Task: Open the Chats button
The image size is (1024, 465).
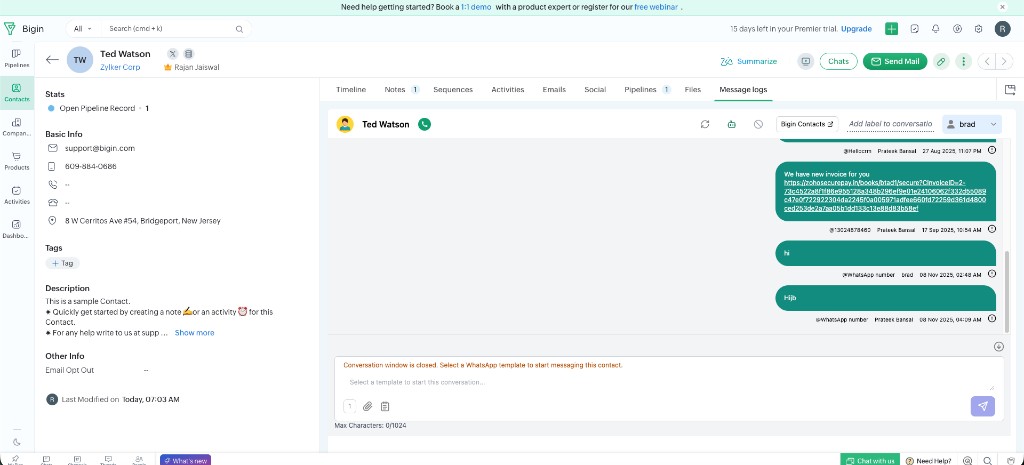Action: 839,61
